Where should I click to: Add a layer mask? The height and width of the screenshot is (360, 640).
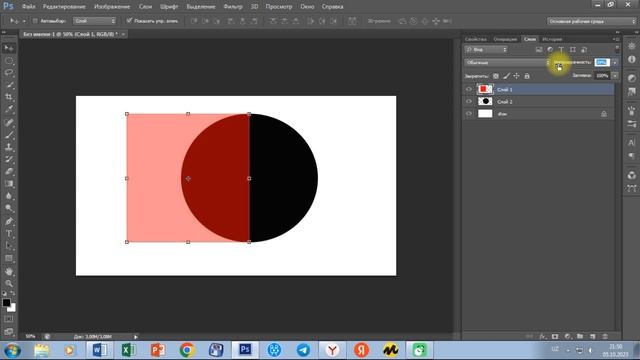coord(555,336)
